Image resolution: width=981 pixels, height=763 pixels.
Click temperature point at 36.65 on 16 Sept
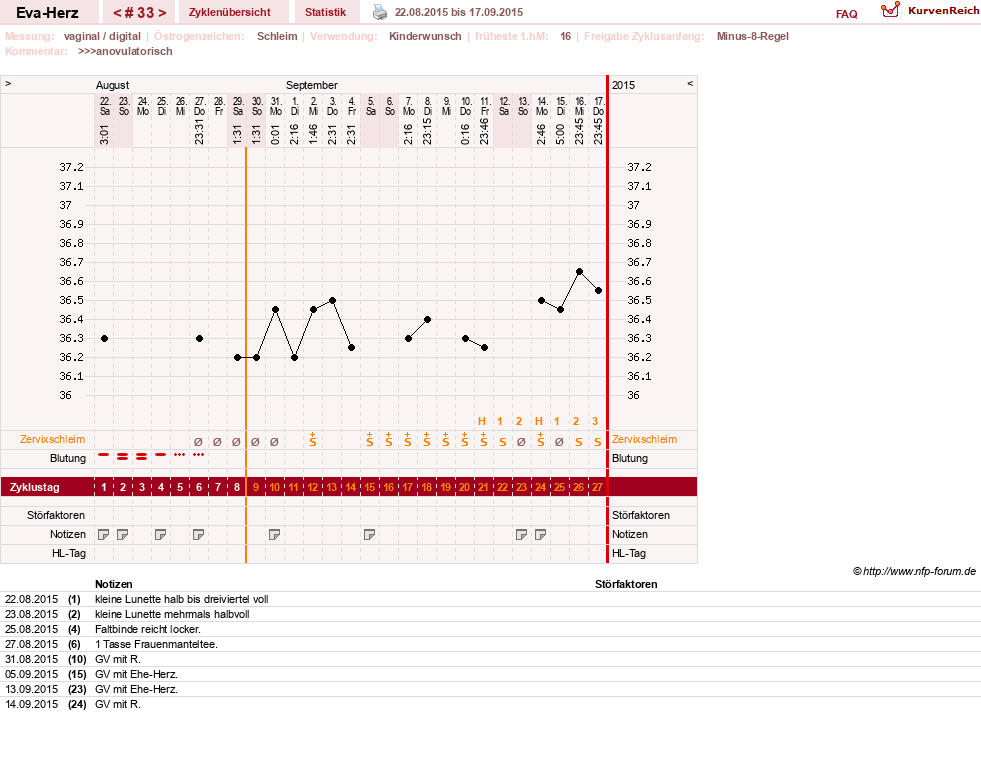579,271
